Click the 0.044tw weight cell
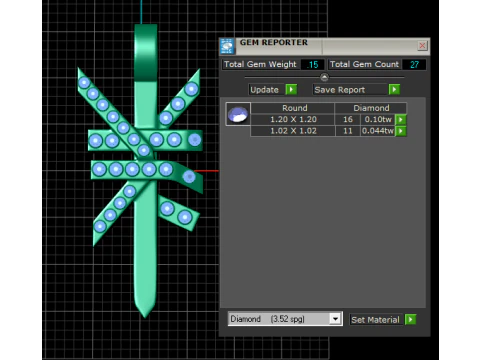 pyautogui.click(x=378, y=131)
